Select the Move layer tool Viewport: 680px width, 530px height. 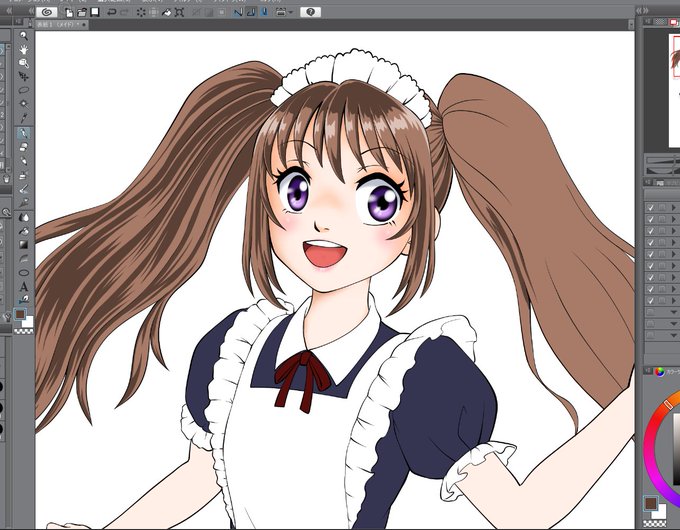click(x=23, y=77)
